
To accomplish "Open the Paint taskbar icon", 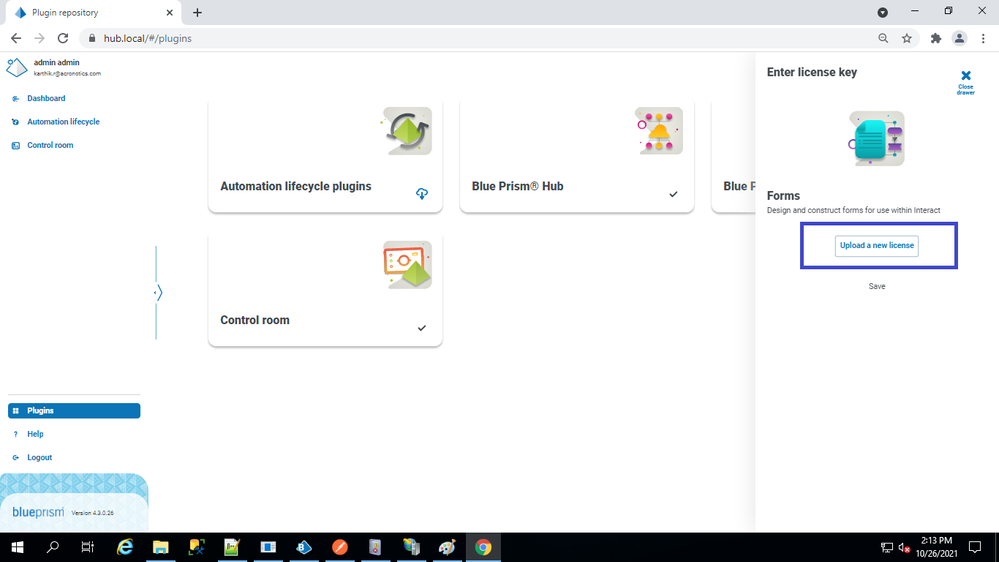I will tap(447, 547).
